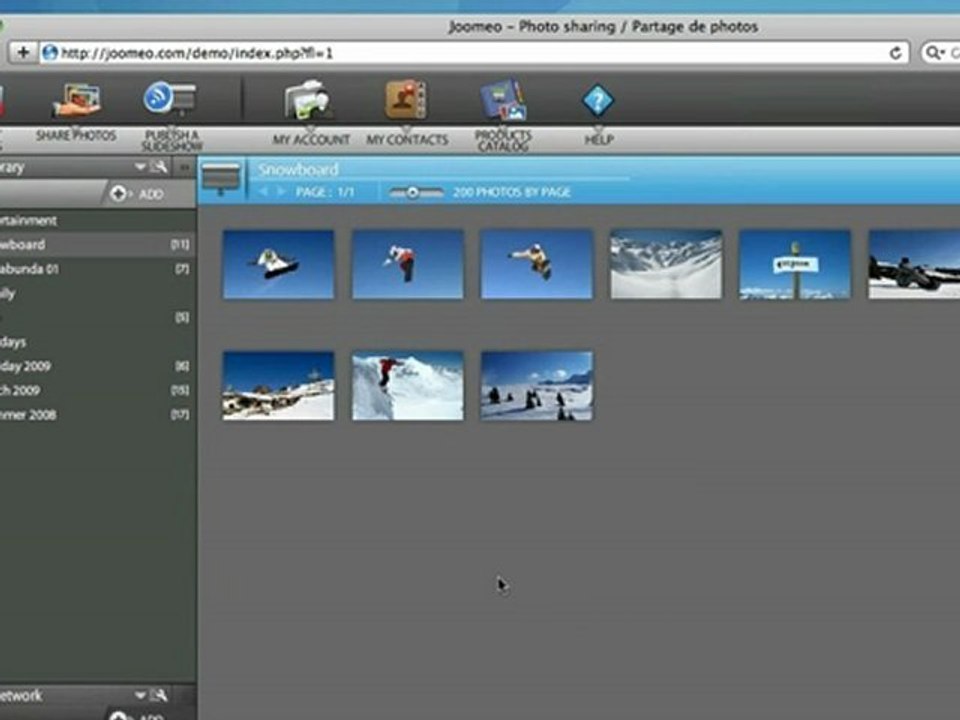Click the Snowboard album title

tap(298, 170)
